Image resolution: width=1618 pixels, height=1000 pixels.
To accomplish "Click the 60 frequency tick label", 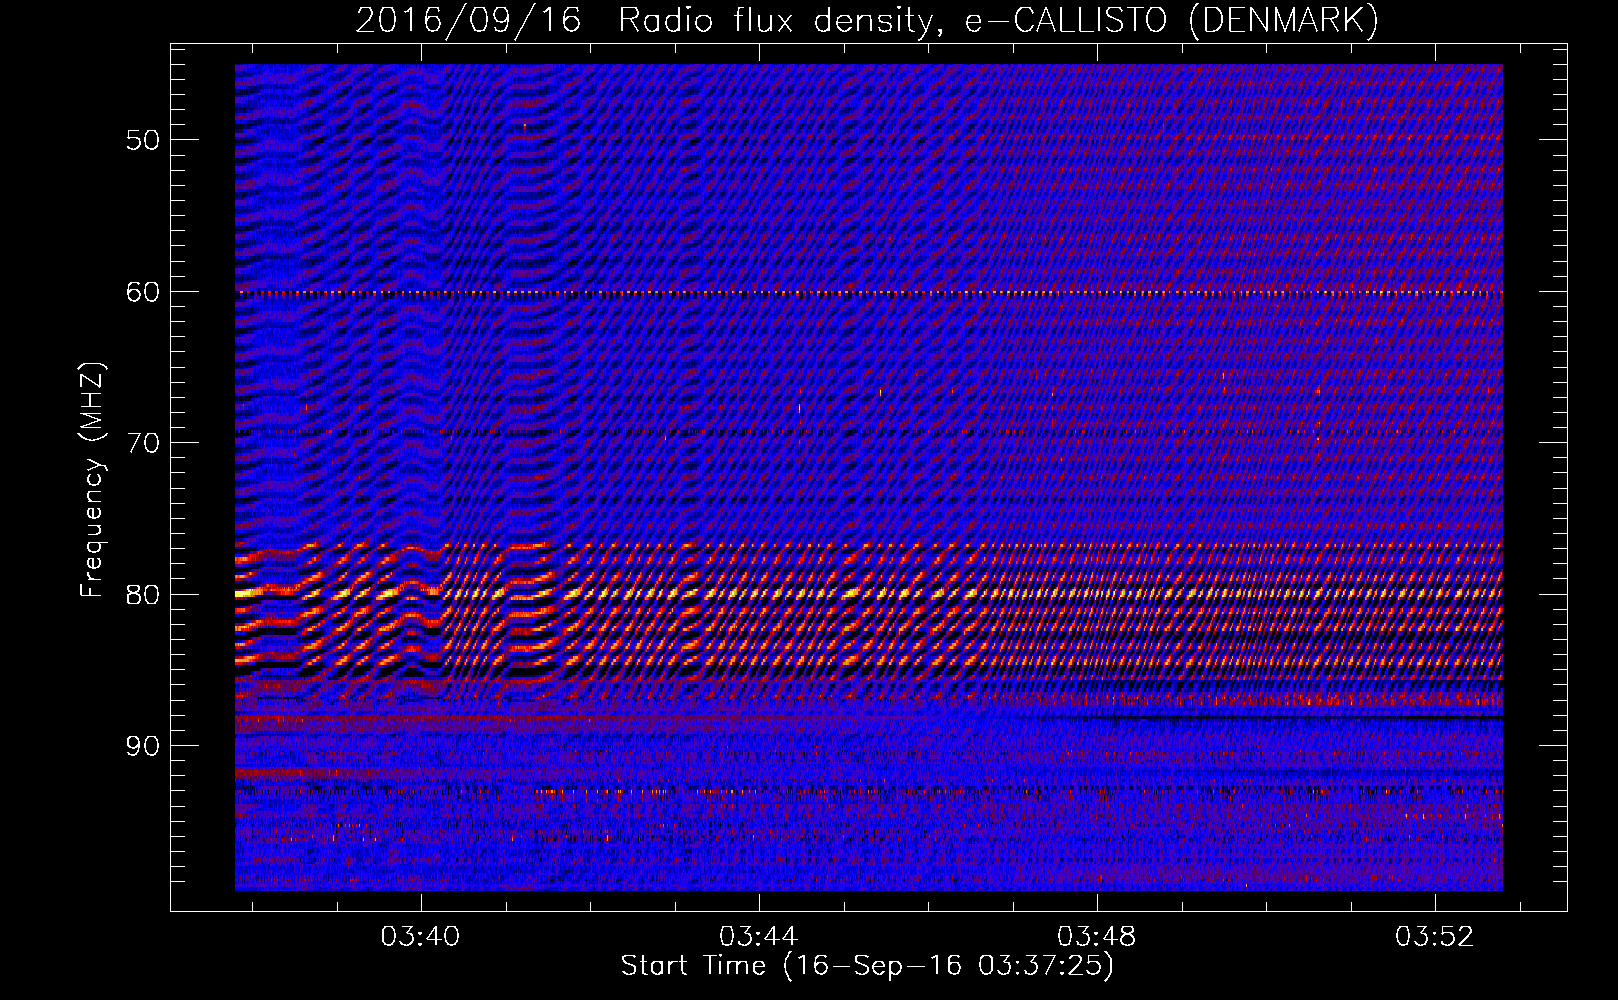I will coord(143,292).
